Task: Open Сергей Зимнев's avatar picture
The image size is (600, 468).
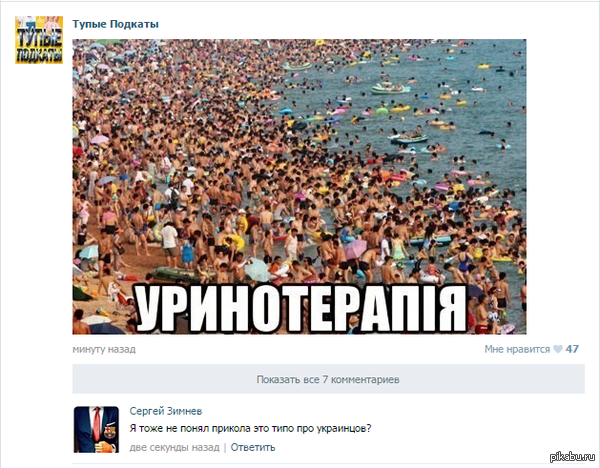Action: click(96, 429)
